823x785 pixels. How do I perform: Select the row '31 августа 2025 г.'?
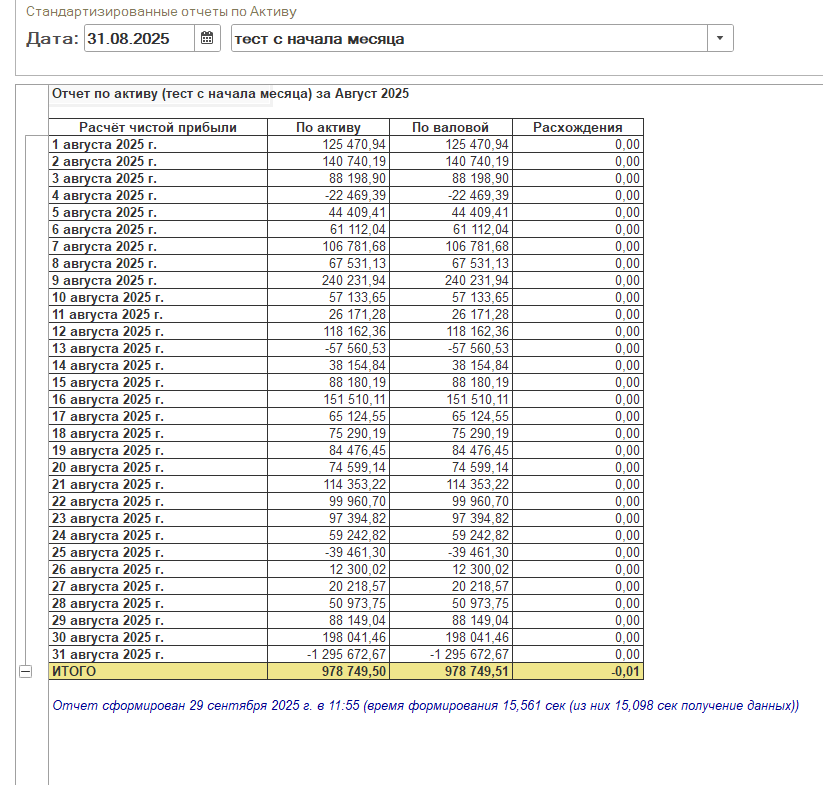click(346, 654)
